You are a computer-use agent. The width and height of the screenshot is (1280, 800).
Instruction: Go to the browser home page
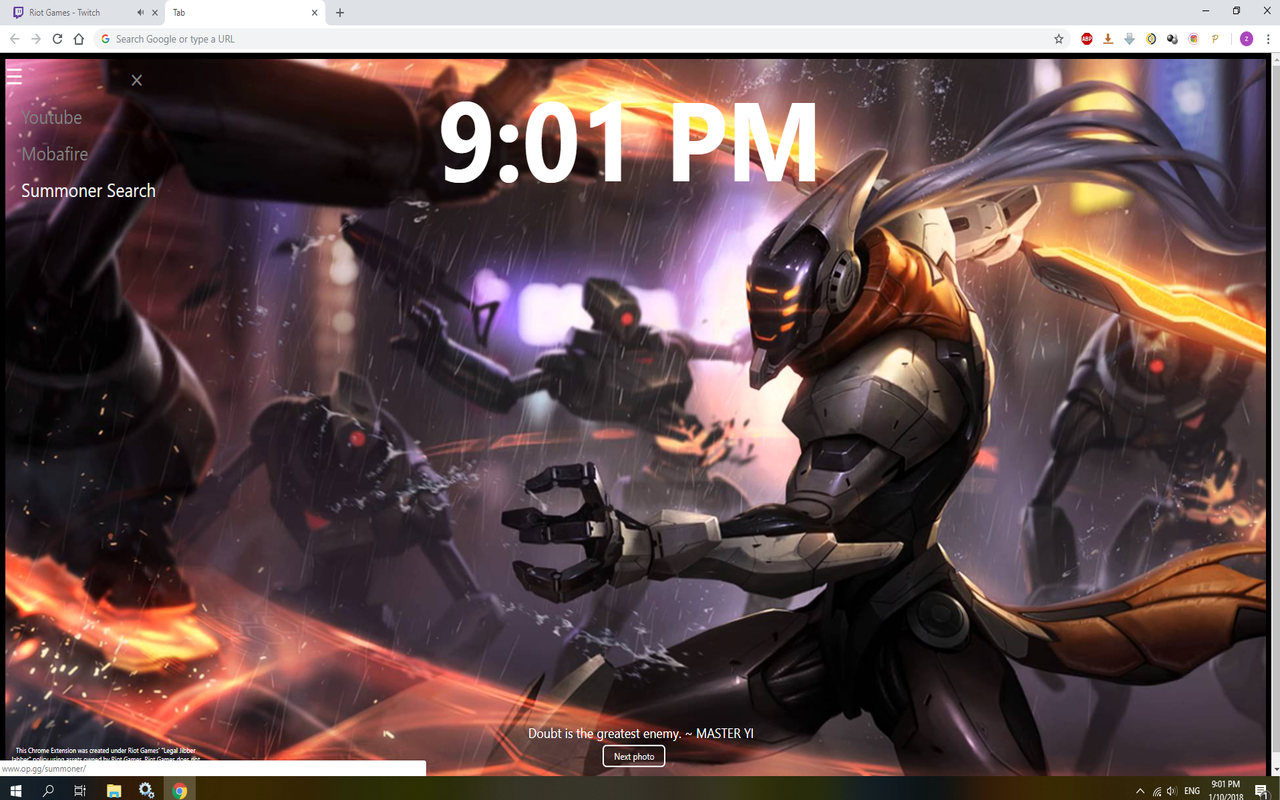[79, 39]
